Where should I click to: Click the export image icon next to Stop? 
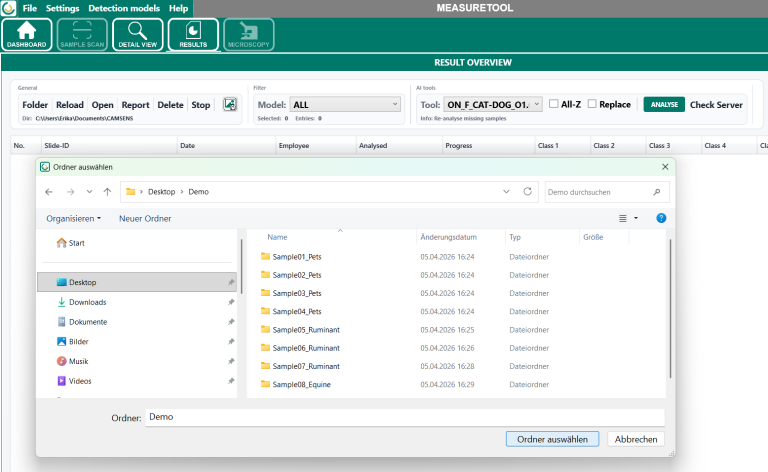pyautogui.click(x=230, y=104)
